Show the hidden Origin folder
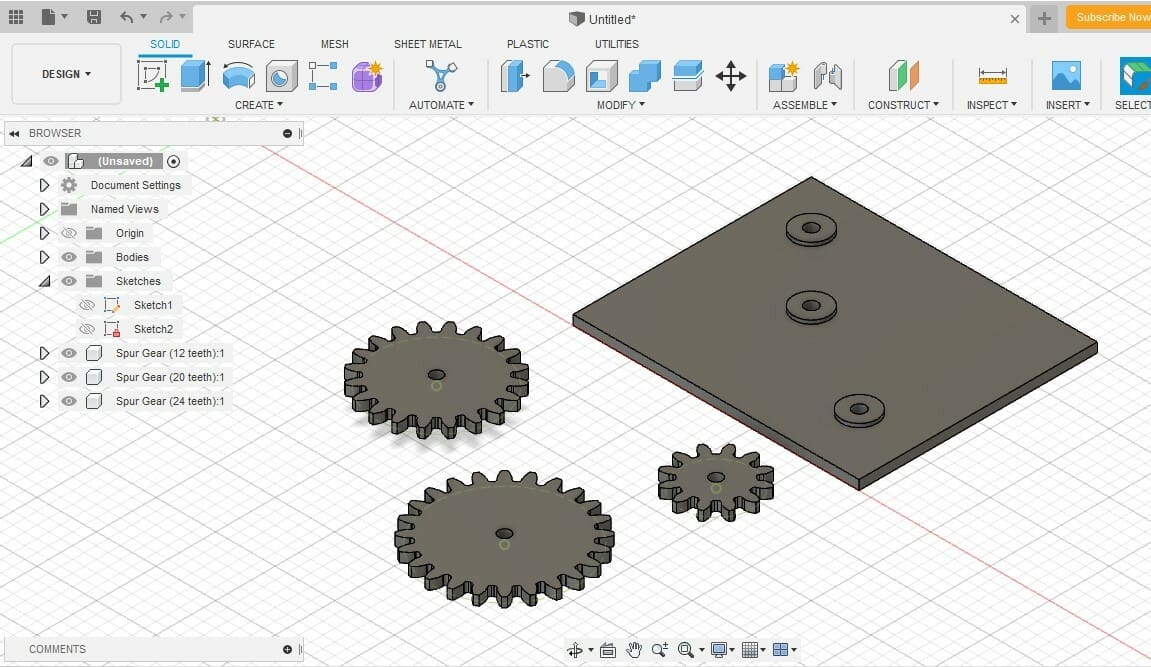 pyautogui.click(x=69, y=233)
